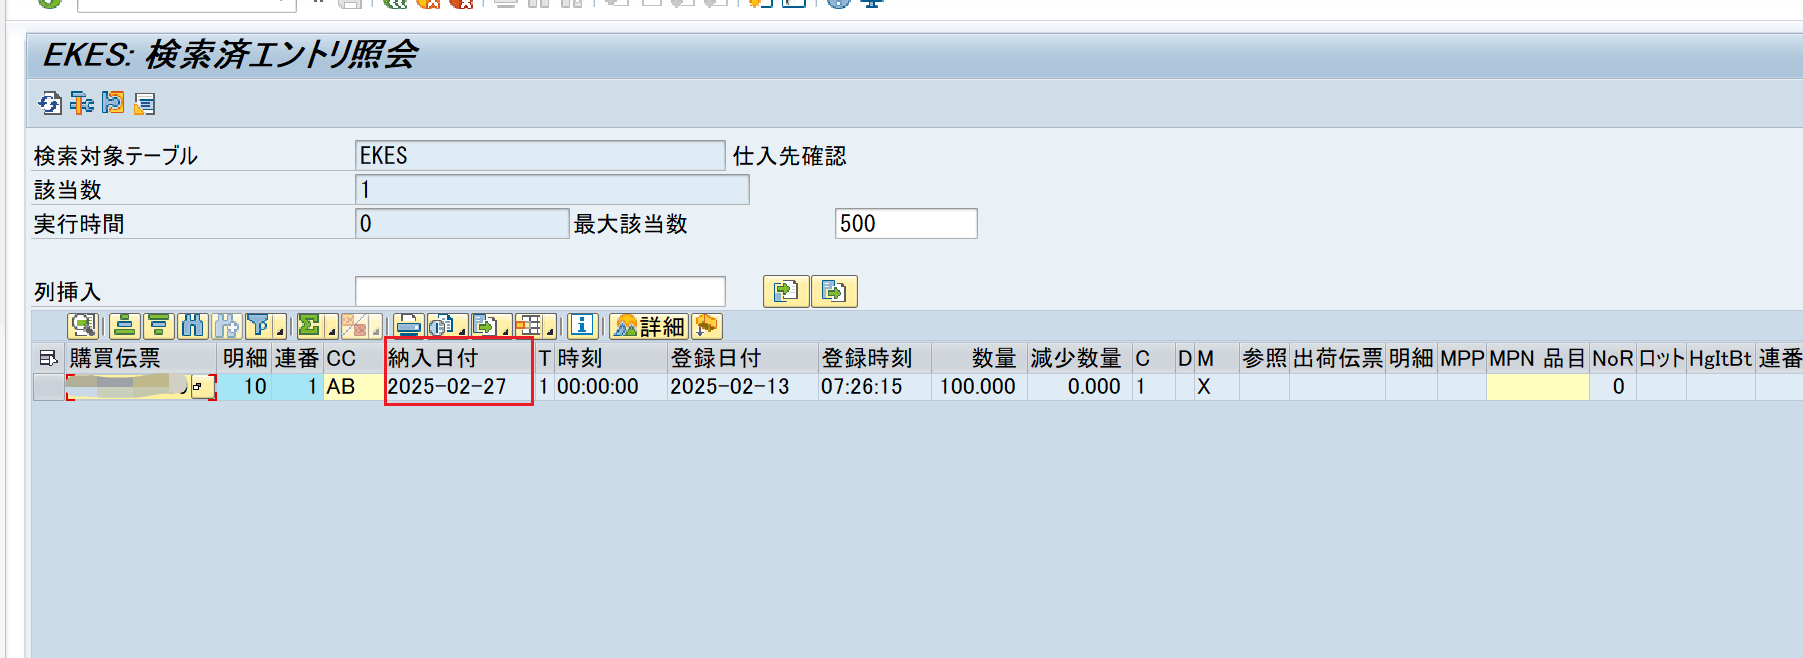Open the Sum total dropdown
This screenshot has height=658, width=1803.
point(331,326)
